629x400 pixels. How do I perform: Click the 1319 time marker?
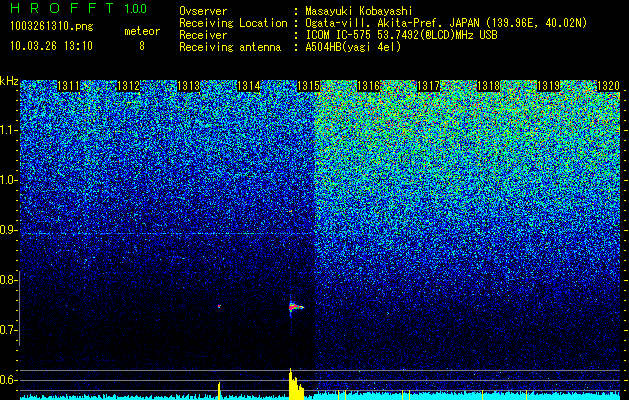548,86
